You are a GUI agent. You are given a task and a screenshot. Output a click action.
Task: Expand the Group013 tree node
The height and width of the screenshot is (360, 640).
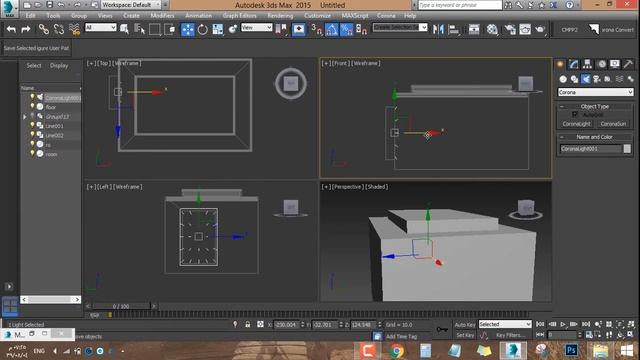(x=24, y=117)
